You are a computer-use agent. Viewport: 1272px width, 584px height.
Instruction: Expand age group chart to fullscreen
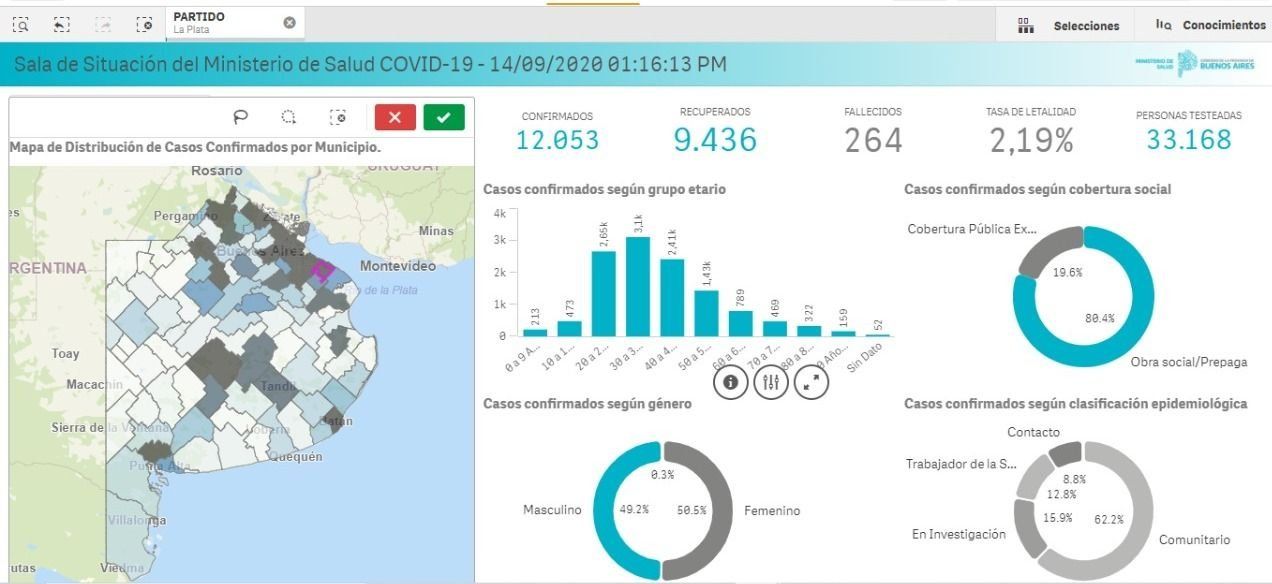tap(811, 382)
